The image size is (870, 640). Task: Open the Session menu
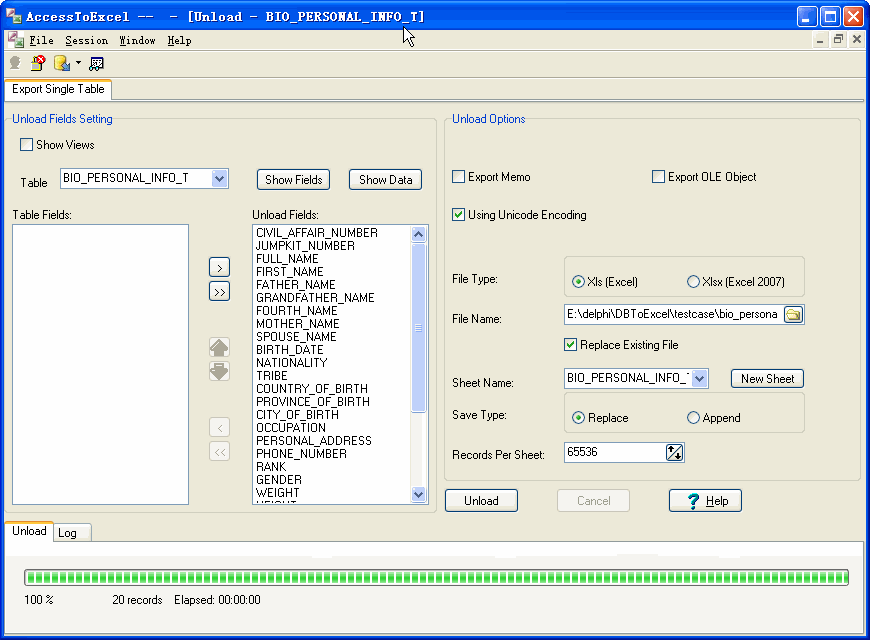pyautogui.click(x=87, y=41)
